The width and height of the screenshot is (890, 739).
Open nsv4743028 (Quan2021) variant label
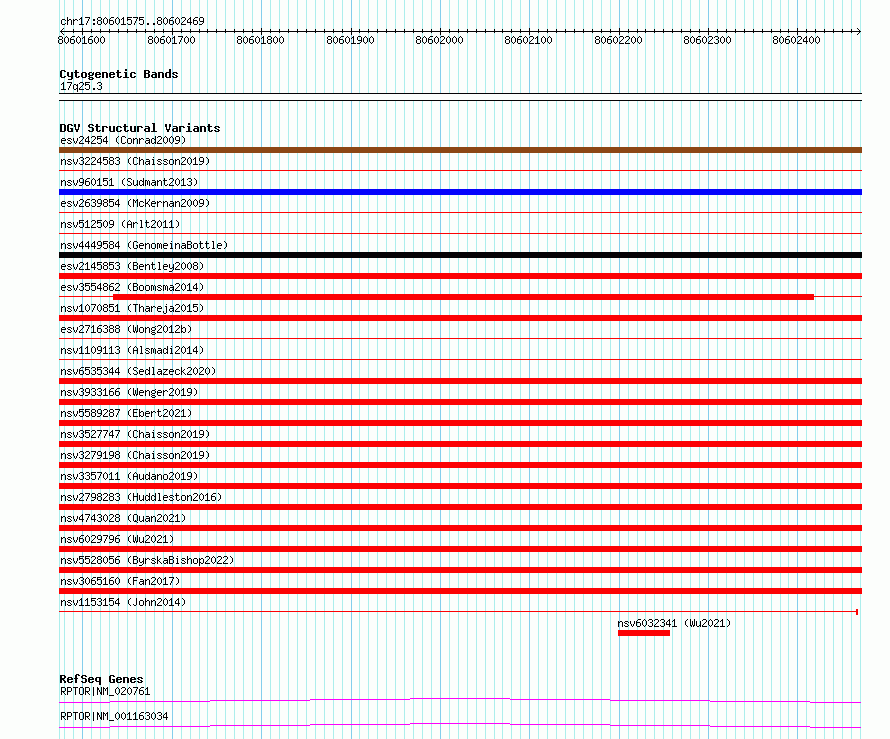click(x=123, y=518)
